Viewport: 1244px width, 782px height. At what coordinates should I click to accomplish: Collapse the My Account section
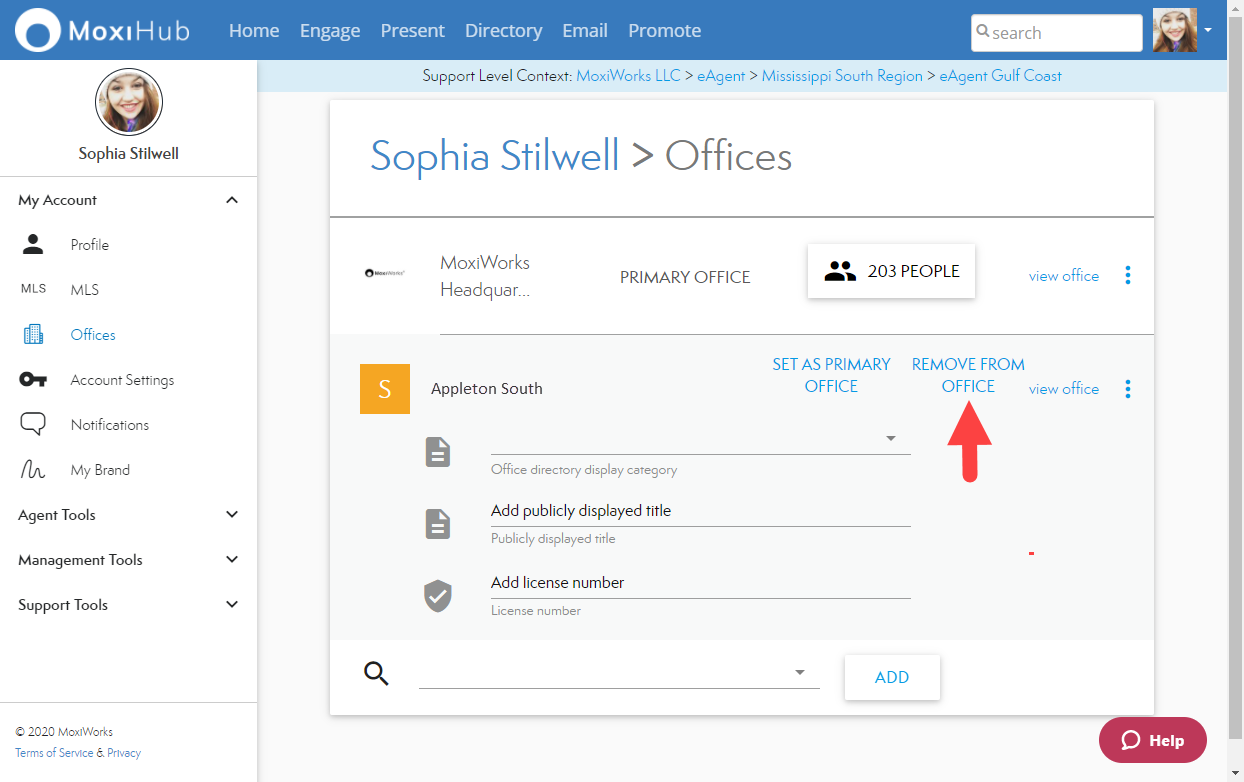(232, 200)
